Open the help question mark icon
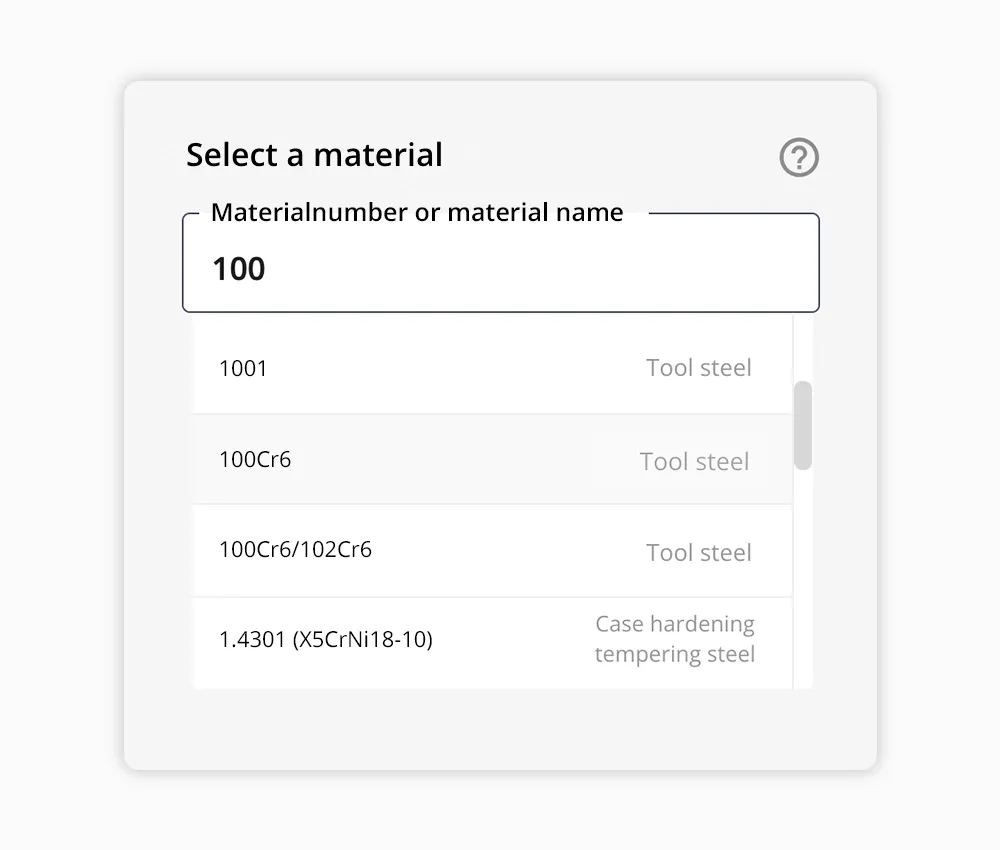Screen dimensions: 1000x850 click(799, 158)
